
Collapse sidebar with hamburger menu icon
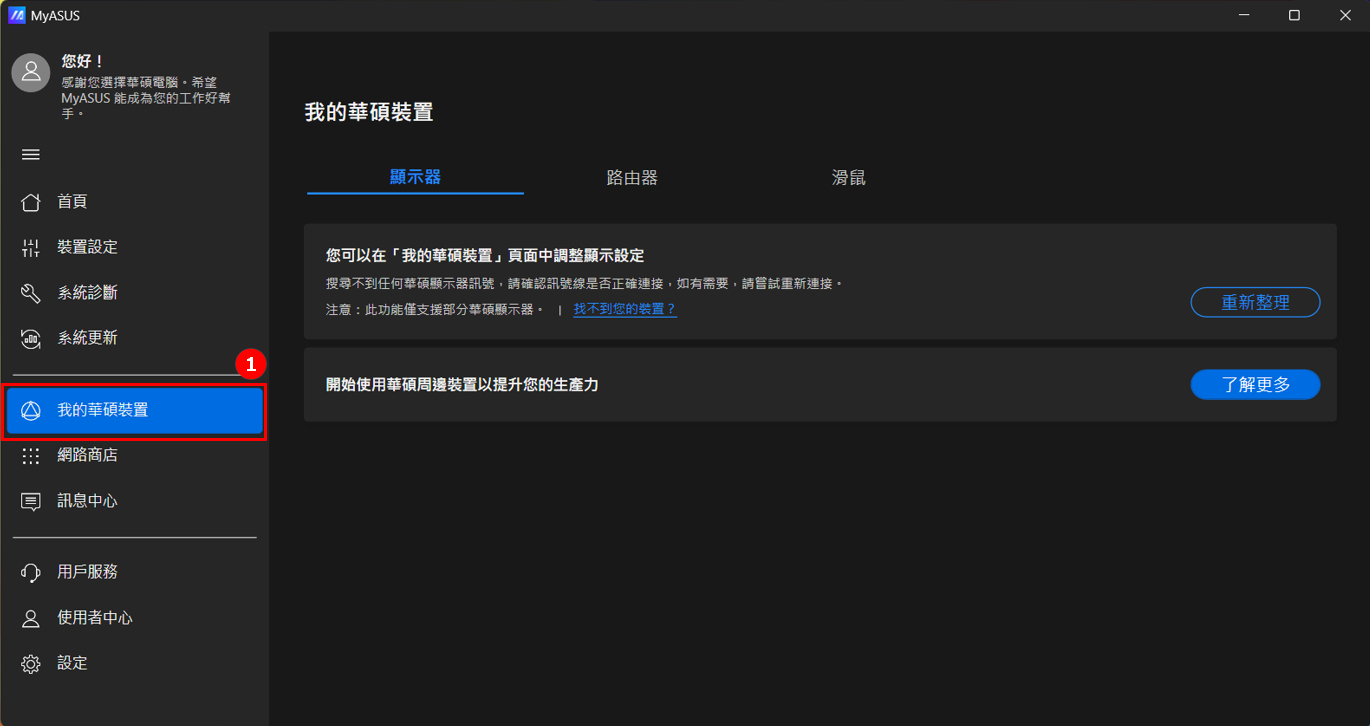[31, 154]
